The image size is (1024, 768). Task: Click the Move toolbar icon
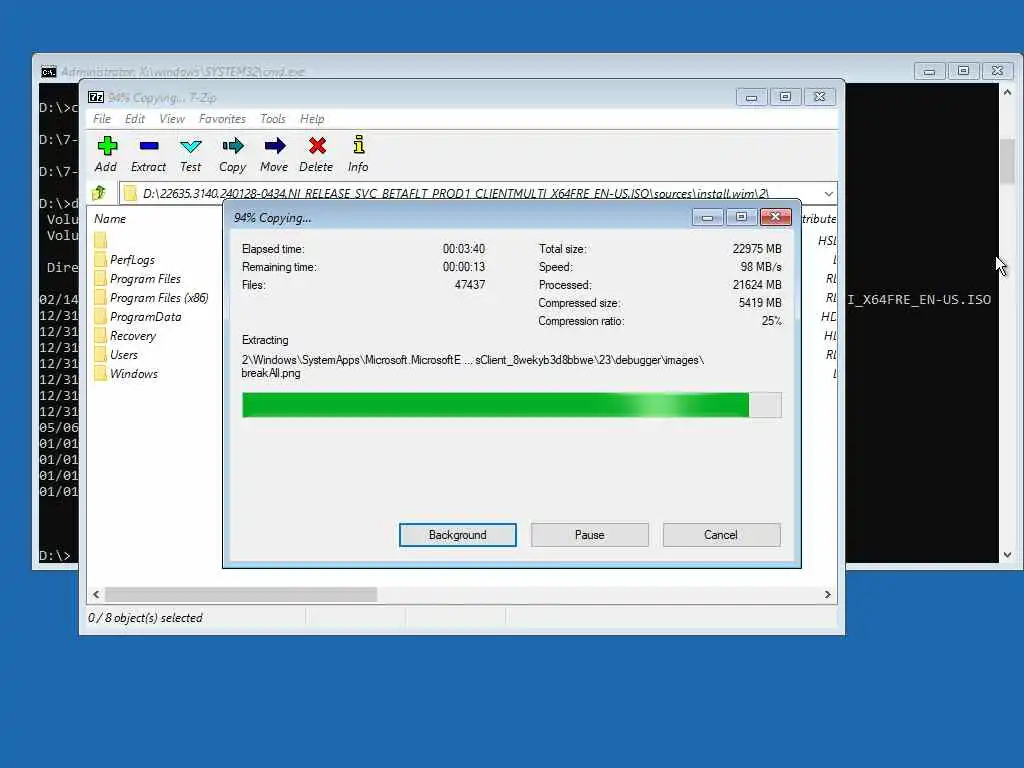pos(274,146)
